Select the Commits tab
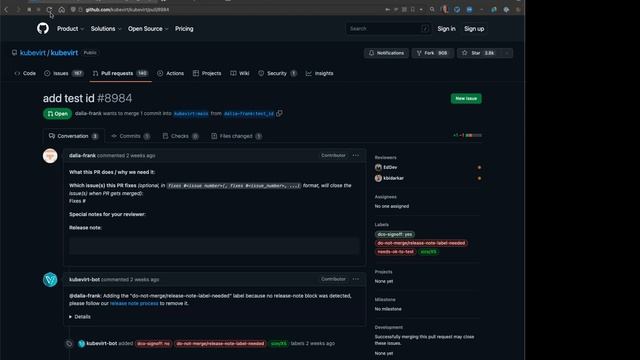This screenshot has width=640, height=360. pos(131,136)
